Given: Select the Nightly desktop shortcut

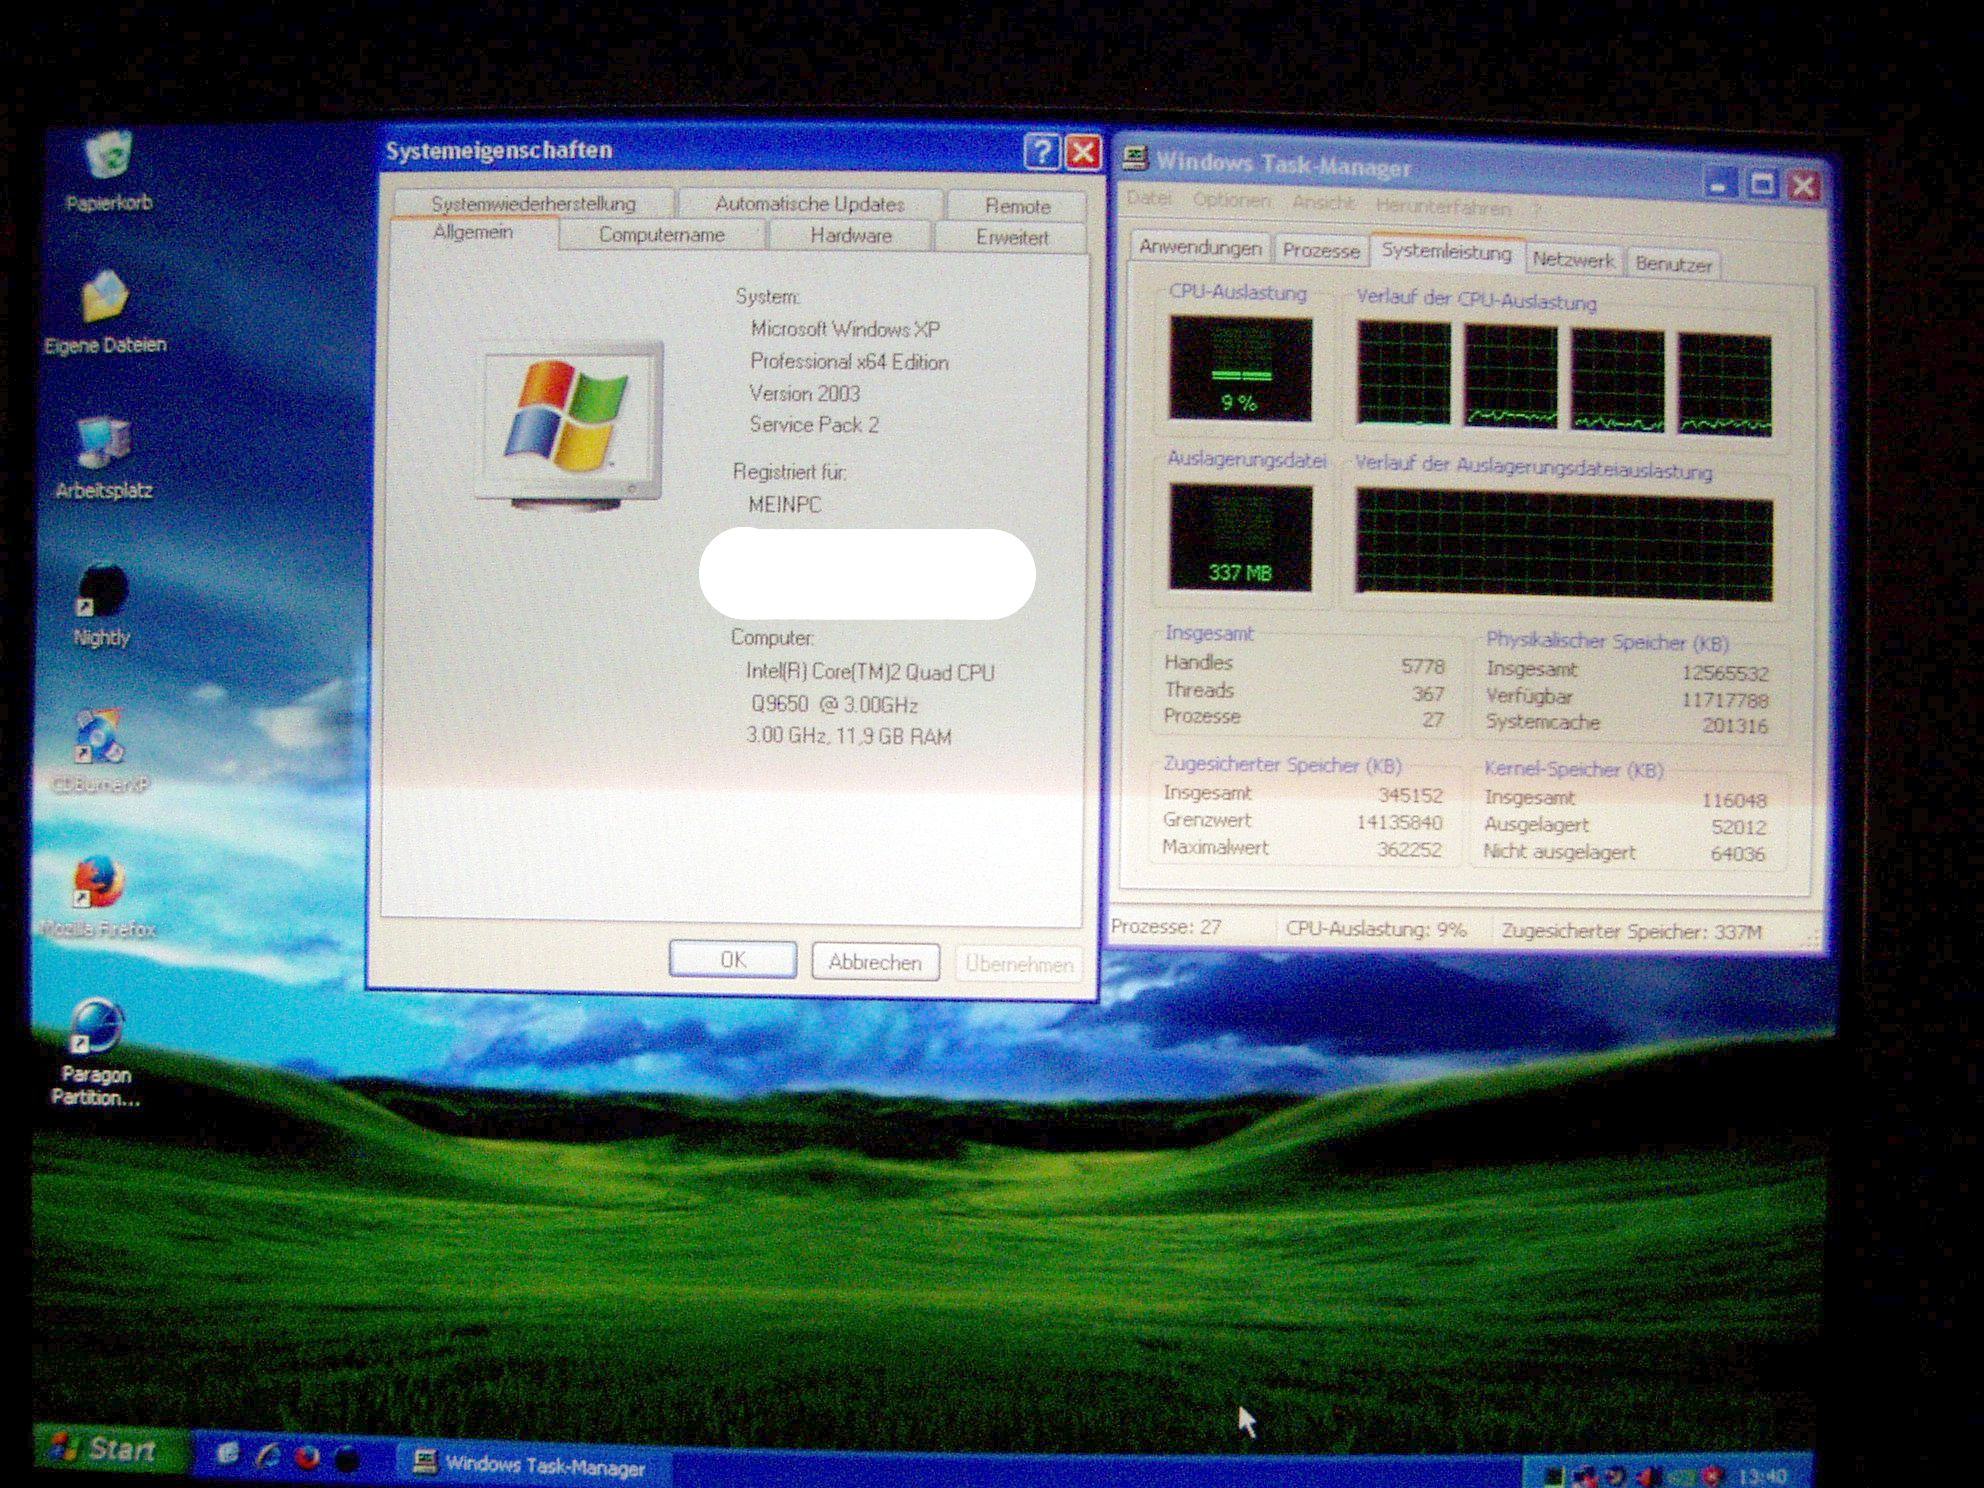Looking at the screenshot, I should 101,605.
